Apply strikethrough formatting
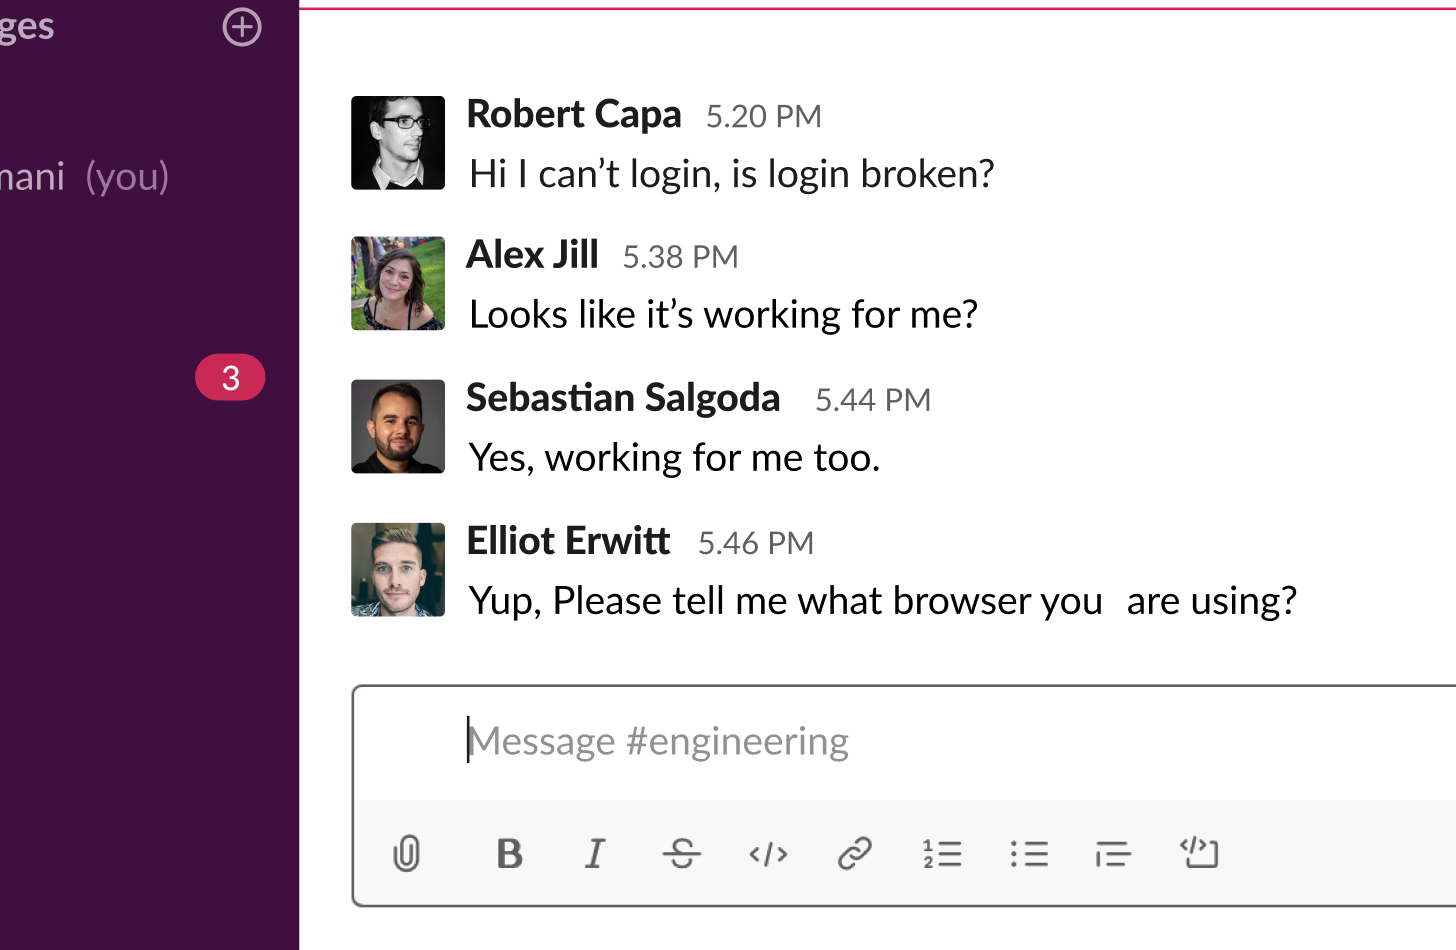 (682, 854)
